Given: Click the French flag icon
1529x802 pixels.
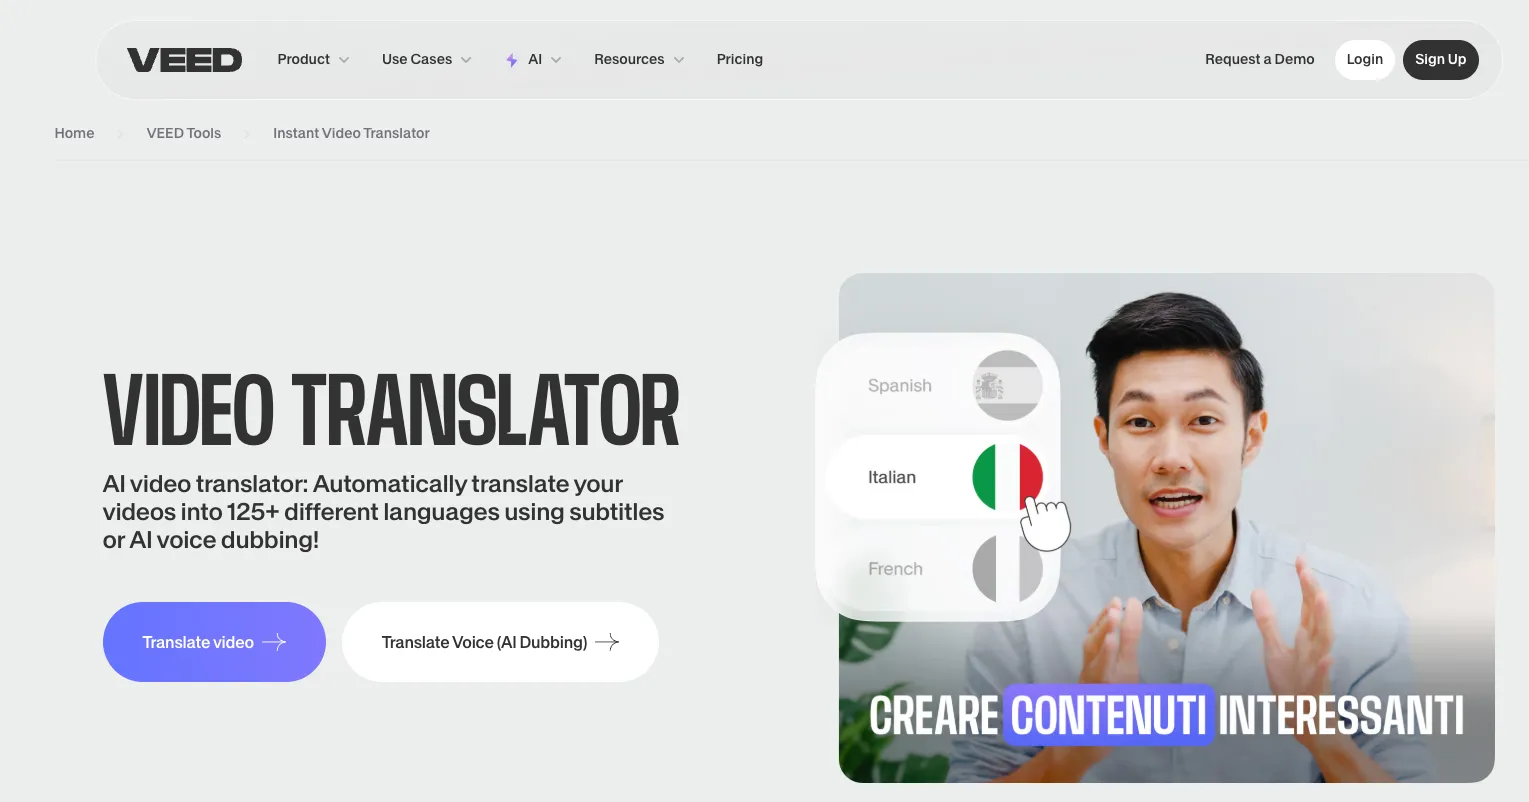Looking at the screenshot, I should coord(1008,569).
